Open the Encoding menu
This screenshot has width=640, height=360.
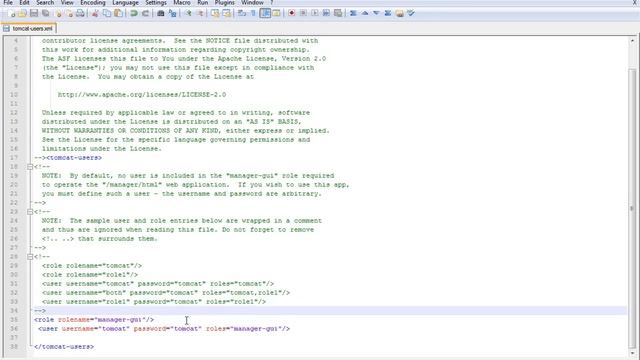coord(93,2)
